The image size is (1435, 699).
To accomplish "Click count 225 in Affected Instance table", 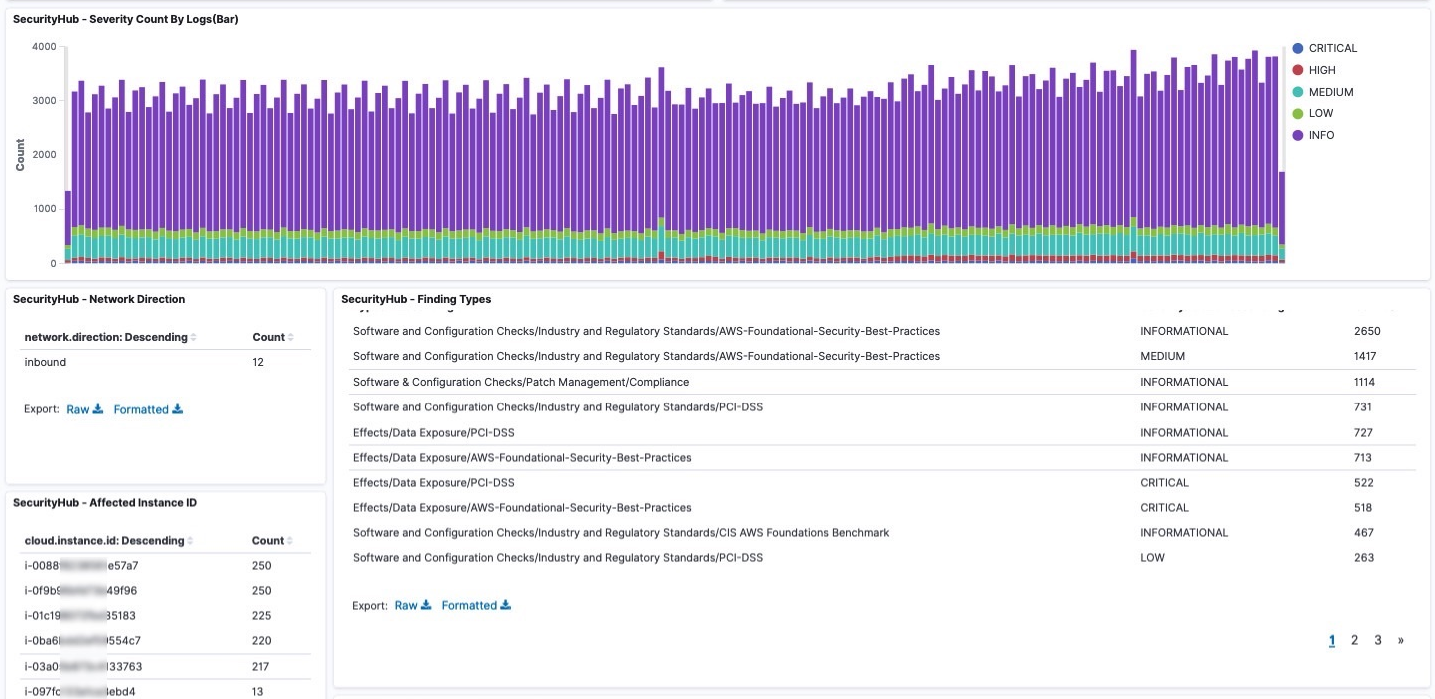I will (x=262, y=616).
